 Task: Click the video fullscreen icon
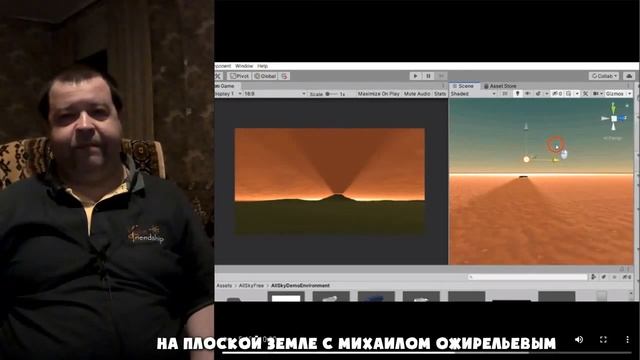tap(603, 340)
